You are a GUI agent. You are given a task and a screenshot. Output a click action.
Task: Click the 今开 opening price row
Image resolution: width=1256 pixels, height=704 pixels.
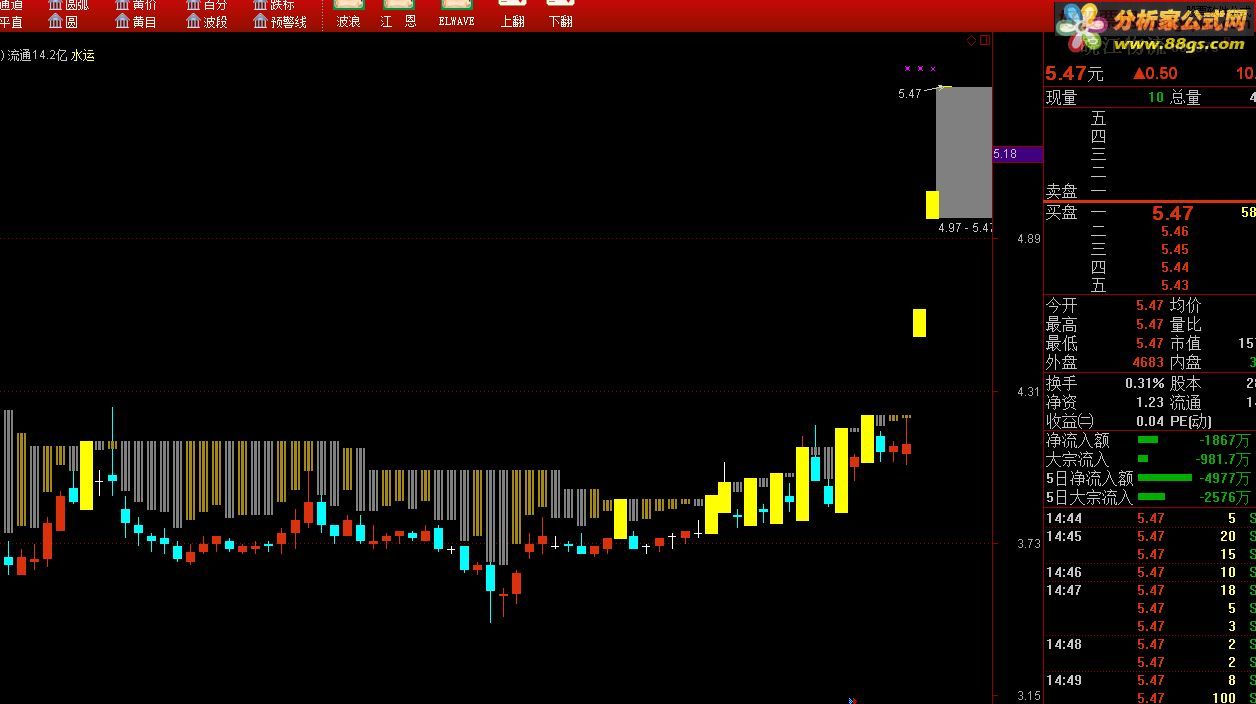1105,306
